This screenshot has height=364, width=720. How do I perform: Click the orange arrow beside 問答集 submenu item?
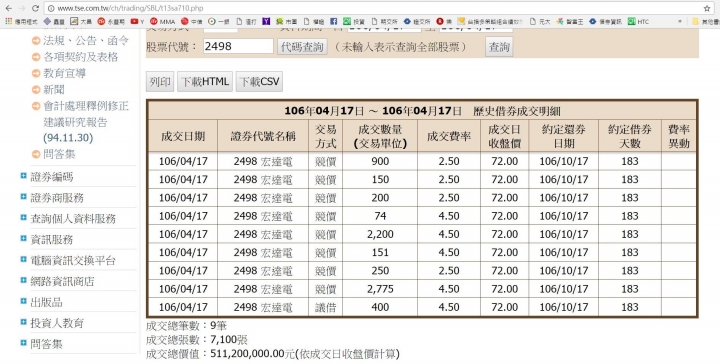click(36, 154)
